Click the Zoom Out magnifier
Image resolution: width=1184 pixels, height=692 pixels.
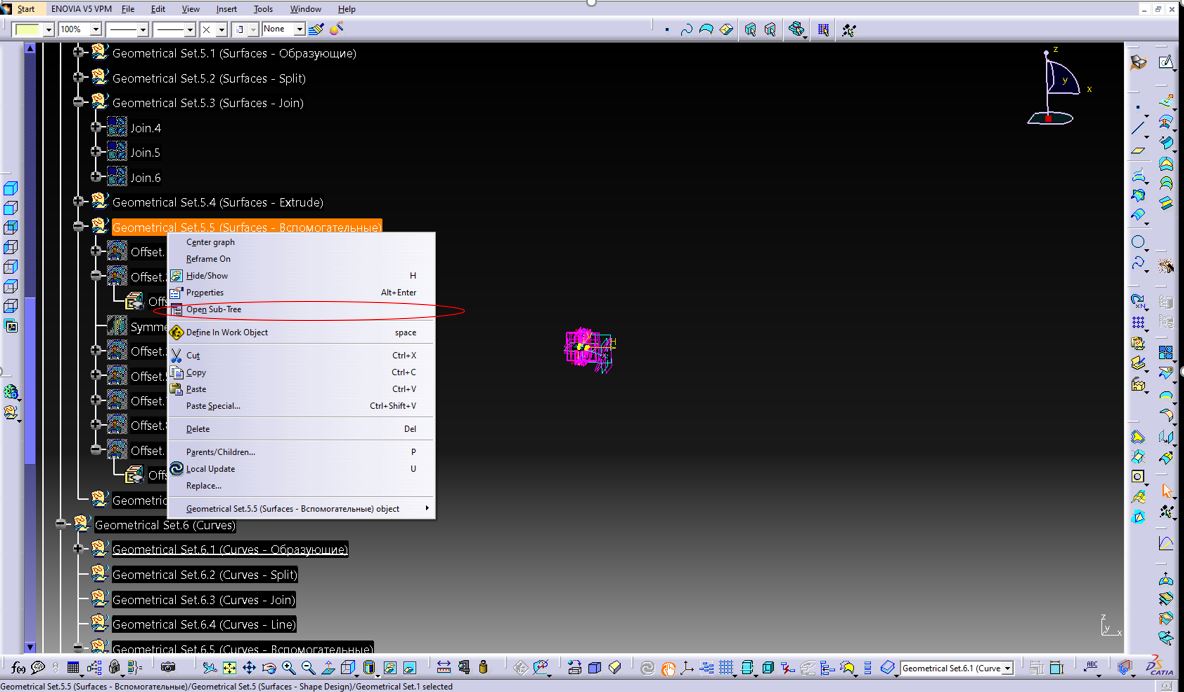(308, 668)
